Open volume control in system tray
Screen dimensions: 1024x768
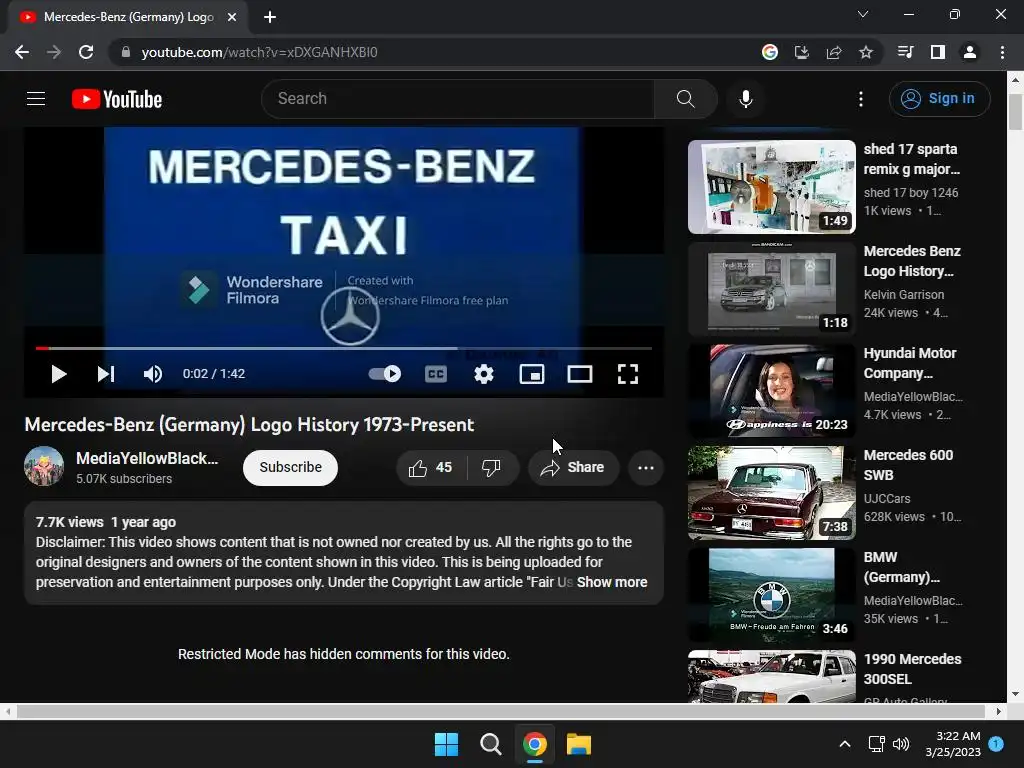(901, 744)
